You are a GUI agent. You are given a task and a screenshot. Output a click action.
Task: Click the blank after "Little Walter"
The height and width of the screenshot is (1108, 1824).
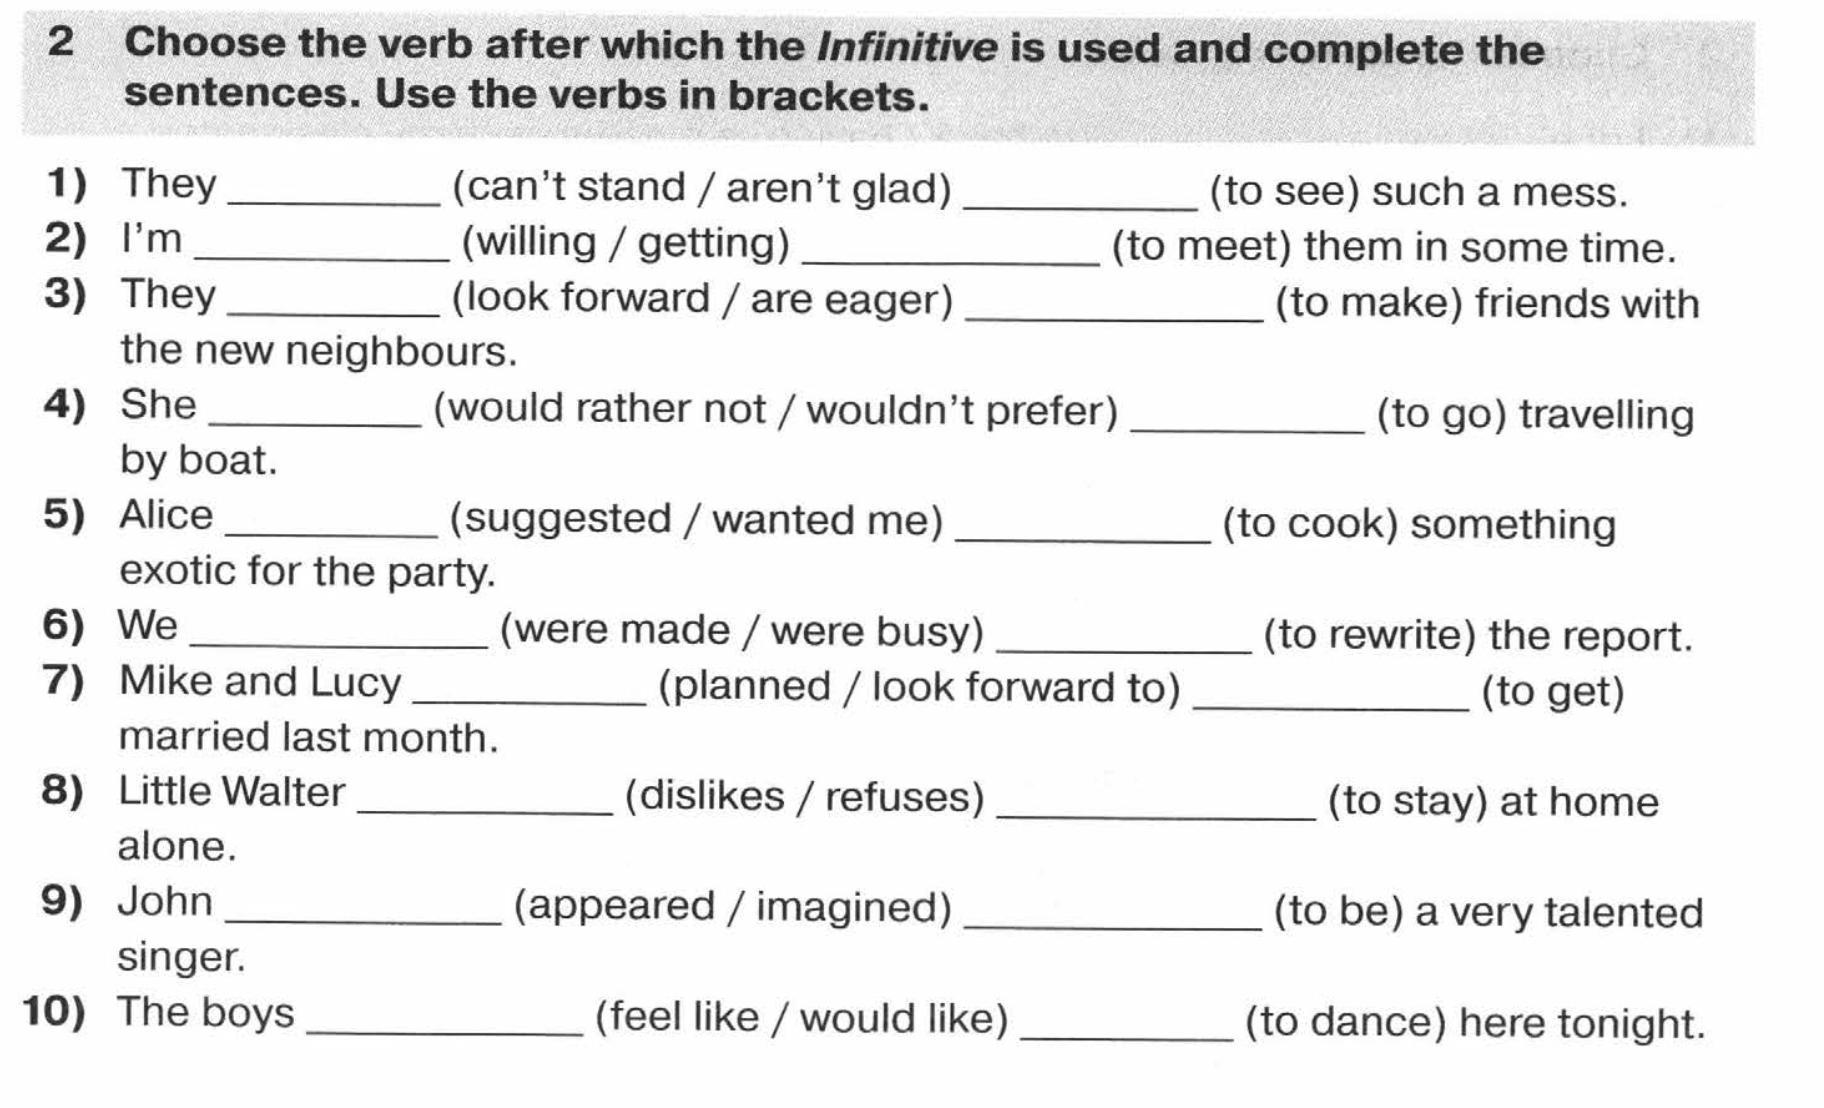pos(485,803)
